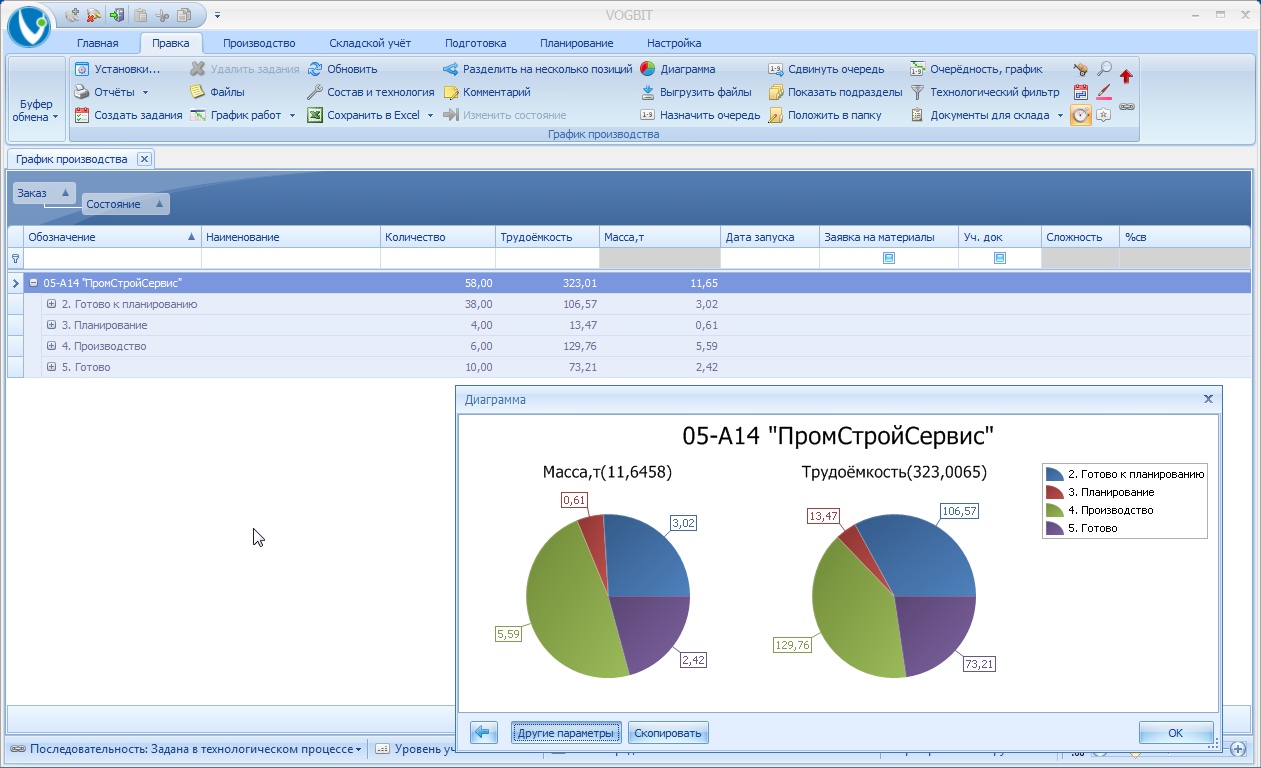Go back with the dialog arrow button
The height and width of the screenshot is (768, 1261).
click(x=484, y=733)
